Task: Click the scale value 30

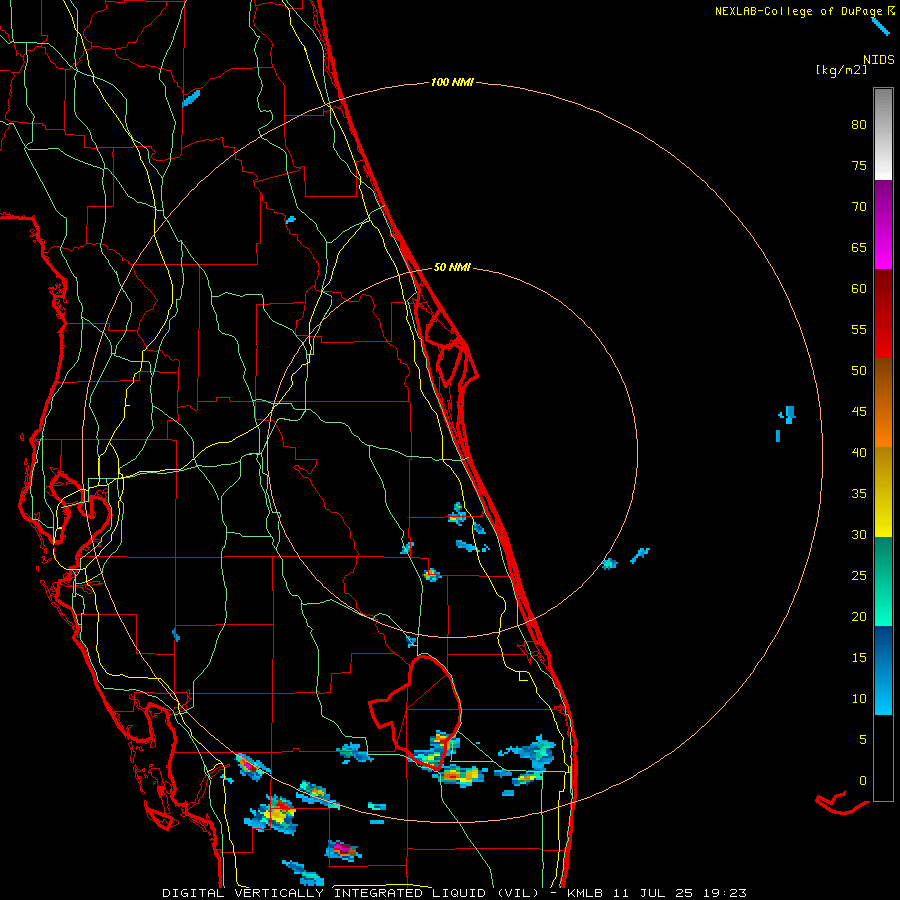Action: point(859,535)
